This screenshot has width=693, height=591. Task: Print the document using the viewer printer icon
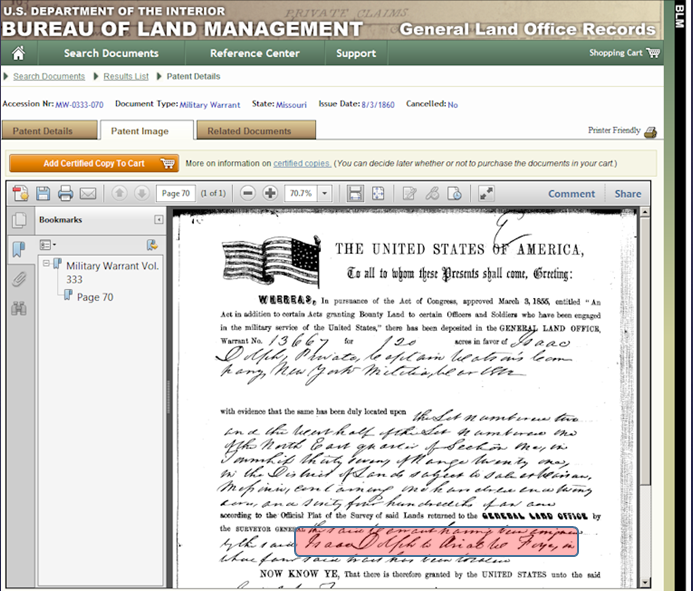click(x=65, y=193)
